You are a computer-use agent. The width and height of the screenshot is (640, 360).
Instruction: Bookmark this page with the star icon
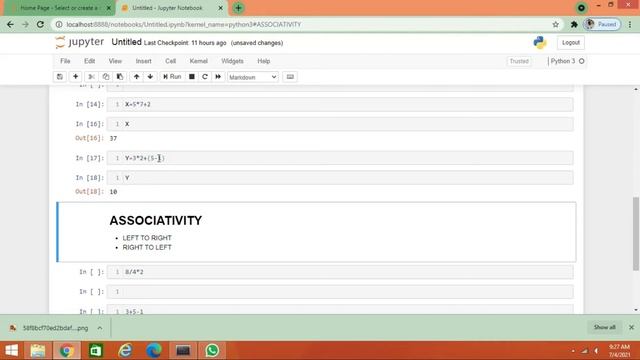556,24
